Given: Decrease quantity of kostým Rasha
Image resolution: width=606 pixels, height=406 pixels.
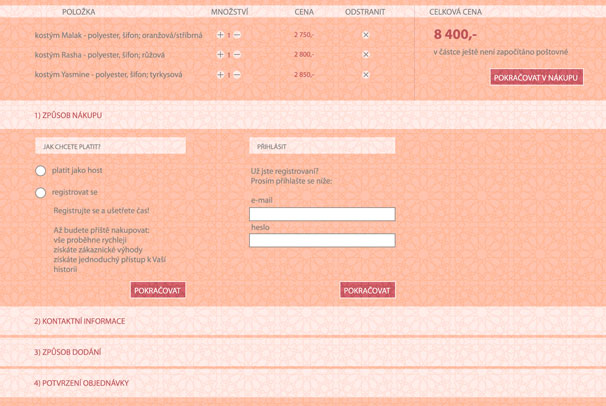Looking at the screenshot, I should (237, 55).
